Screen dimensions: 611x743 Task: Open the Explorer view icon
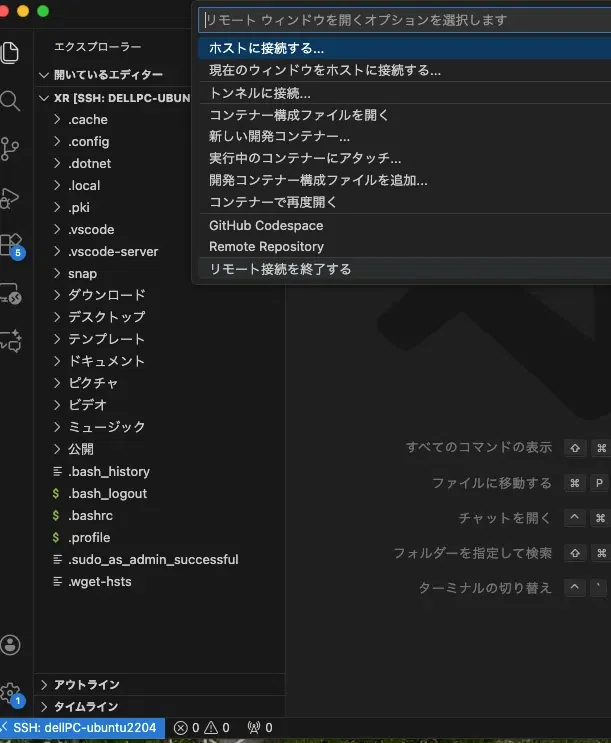[x=10, y=52]
